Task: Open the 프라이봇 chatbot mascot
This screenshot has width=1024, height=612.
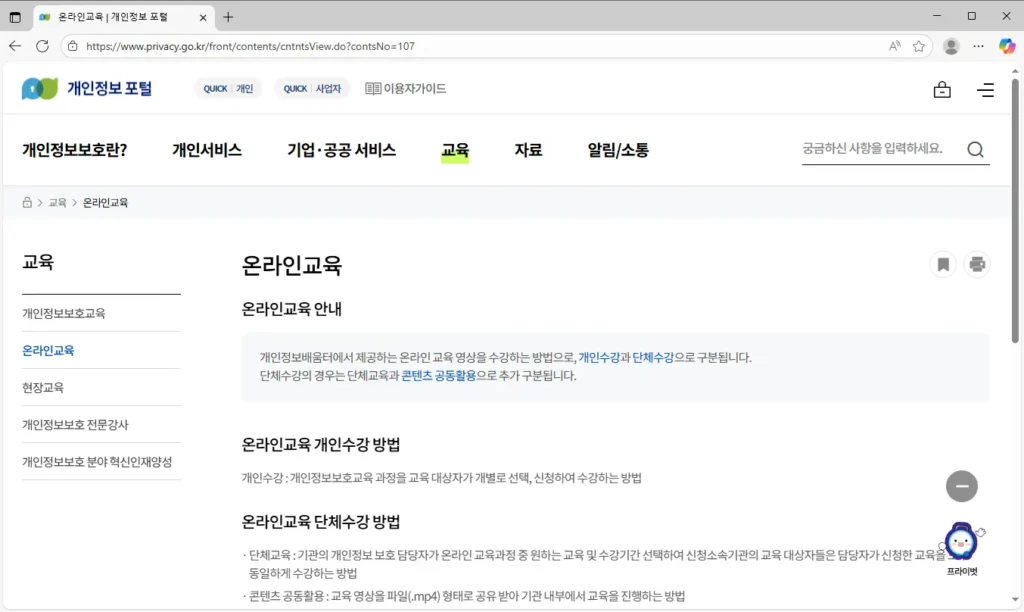Action: point(961,543)
